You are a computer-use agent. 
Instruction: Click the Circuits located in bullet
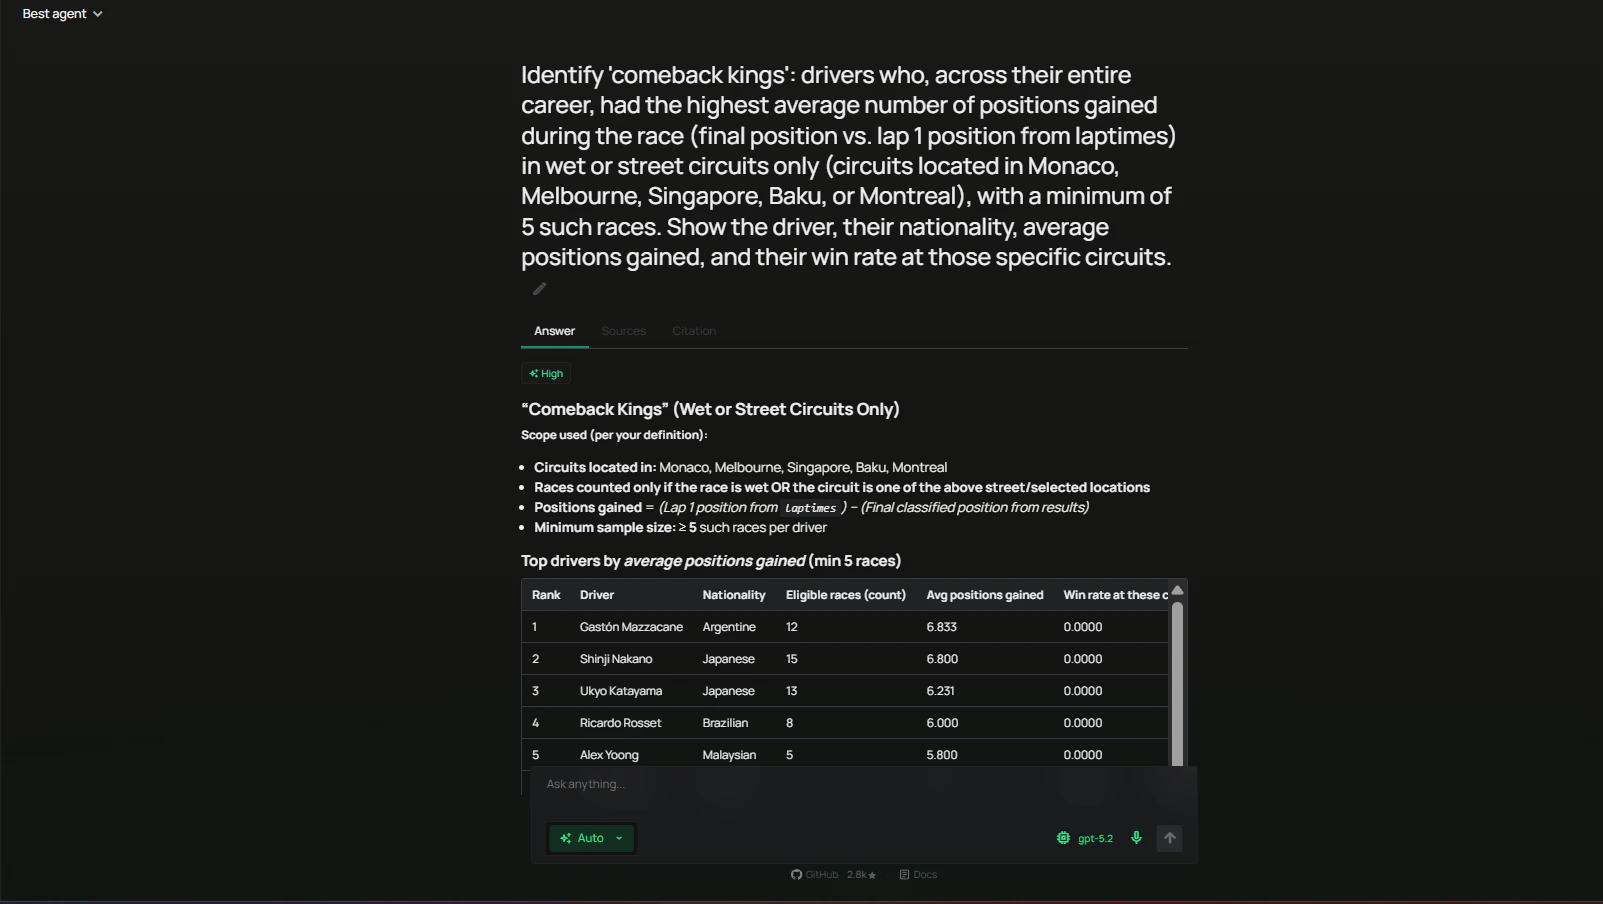click(740, 467)
